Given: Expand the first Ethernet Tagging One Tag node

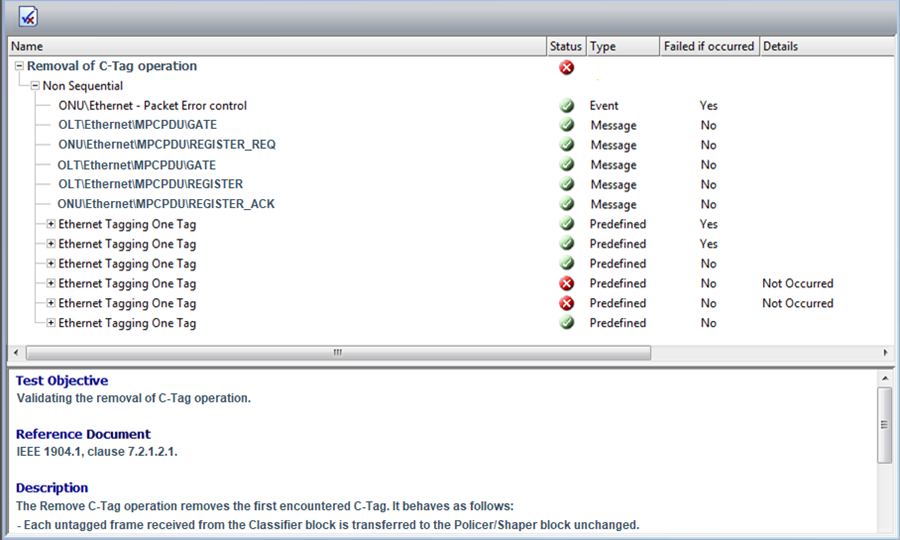Looking at the screenshot, I should coord(51,224).
